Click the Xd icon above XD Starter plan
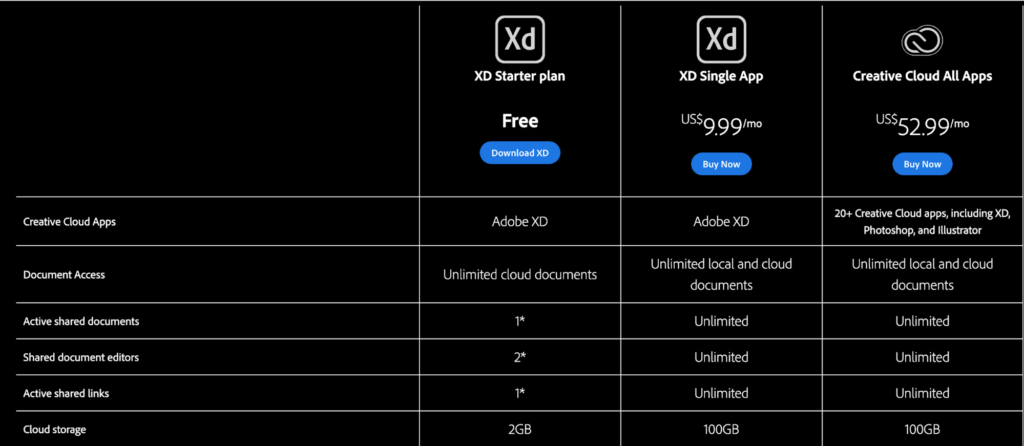Screen dimensions: 1024x446 [x=520, y=39]
